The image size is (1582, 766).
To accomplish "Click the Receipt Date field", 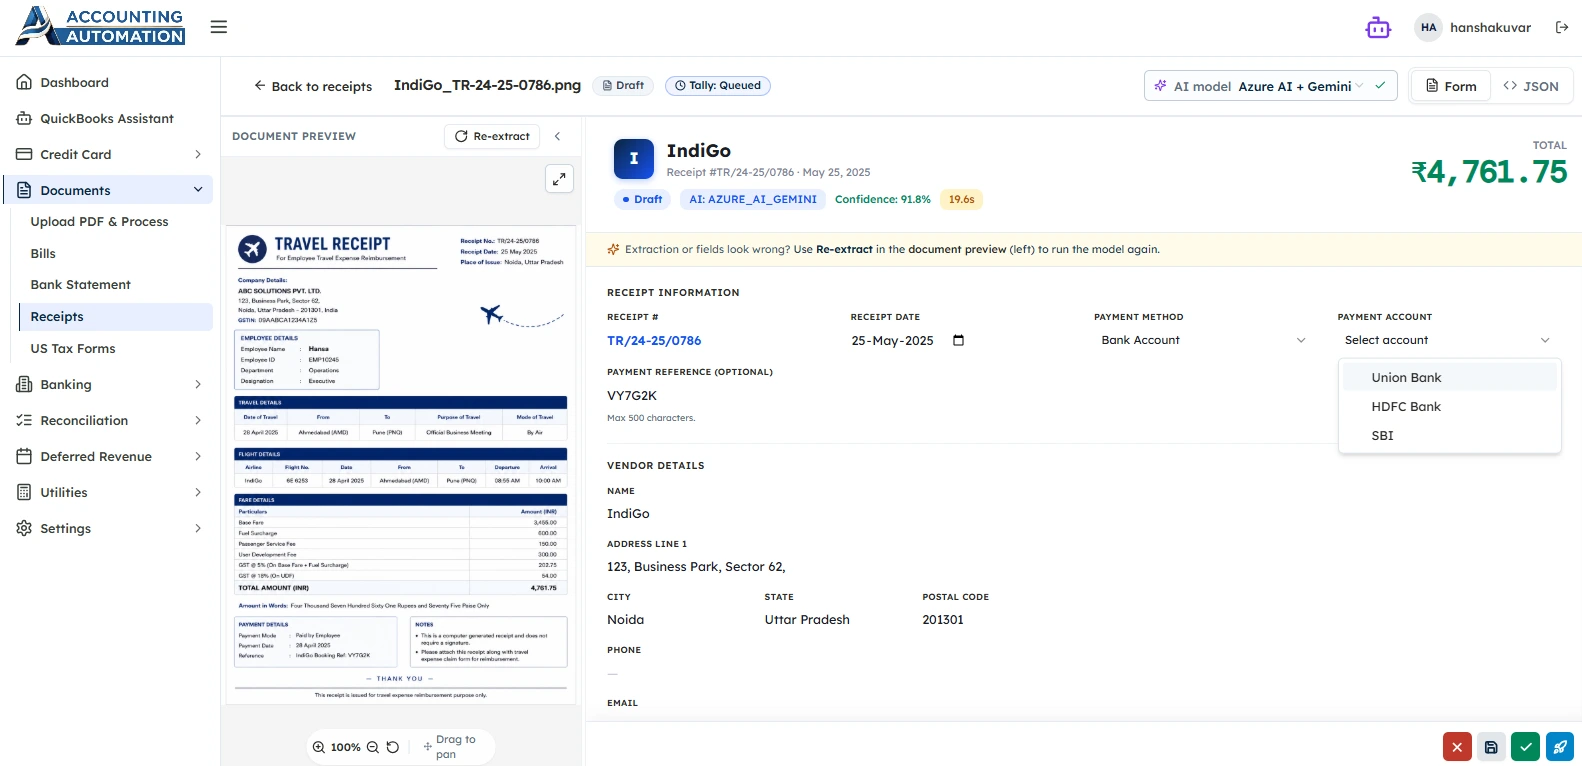I will [910, 340].
